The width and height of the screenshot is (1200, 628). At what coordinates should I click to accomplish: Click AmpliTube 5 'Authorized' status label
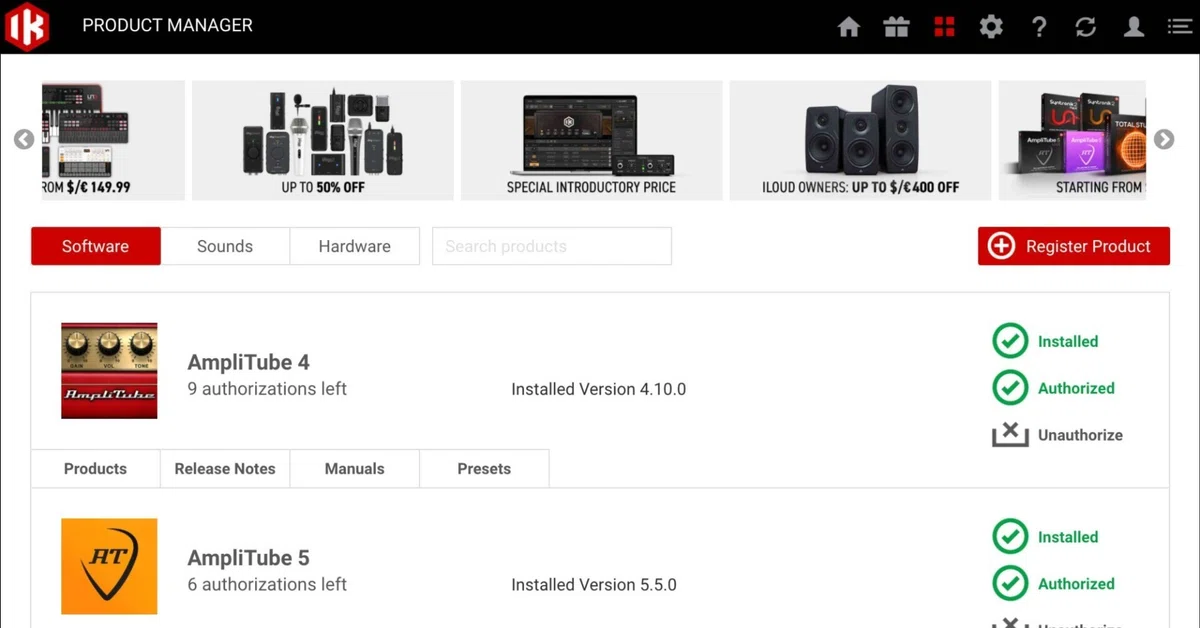(x=1076, y=584)
